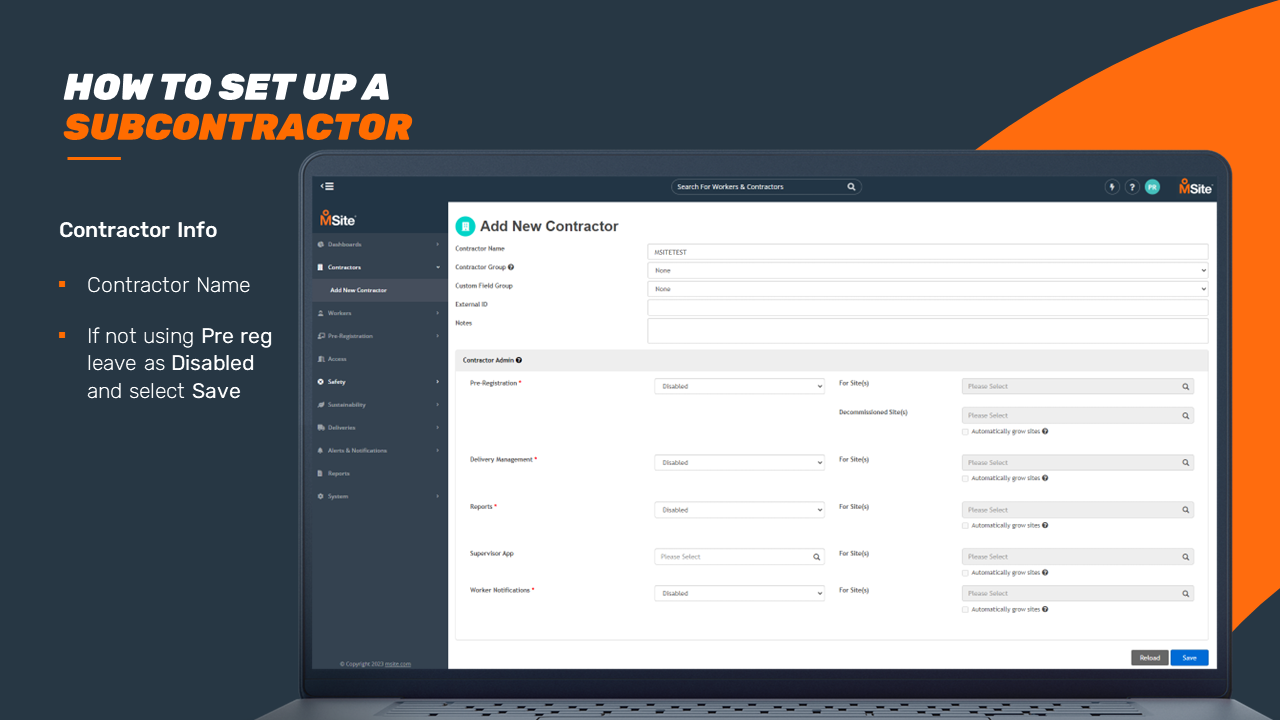Viewport: 1280px width, 720px height.
Task: Click the search icon in Supervisor App field
Action: (816, 557)
